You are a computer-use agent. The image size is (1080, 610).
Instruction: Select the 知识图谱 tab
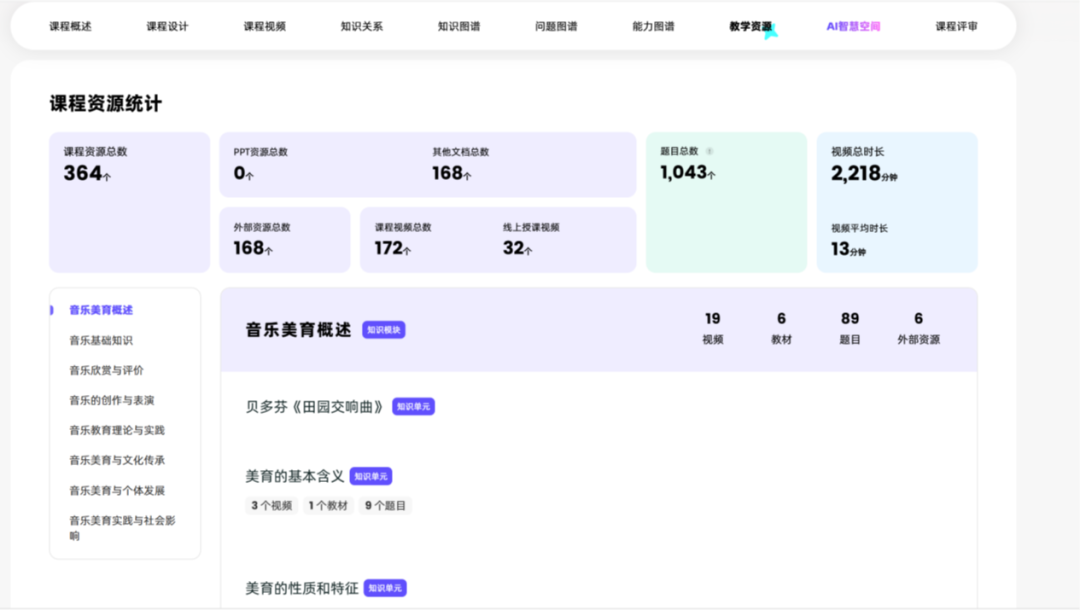click(458, 27)
